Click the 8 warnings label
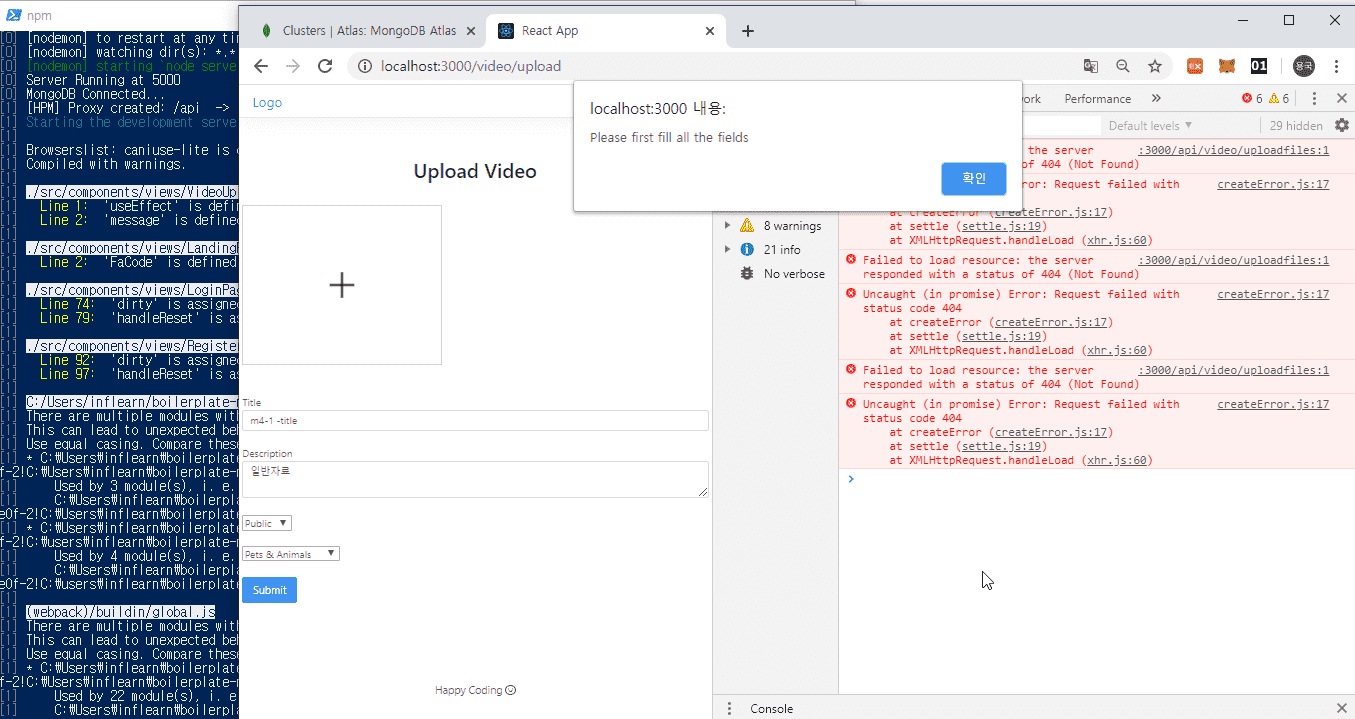 coord(792,226)
